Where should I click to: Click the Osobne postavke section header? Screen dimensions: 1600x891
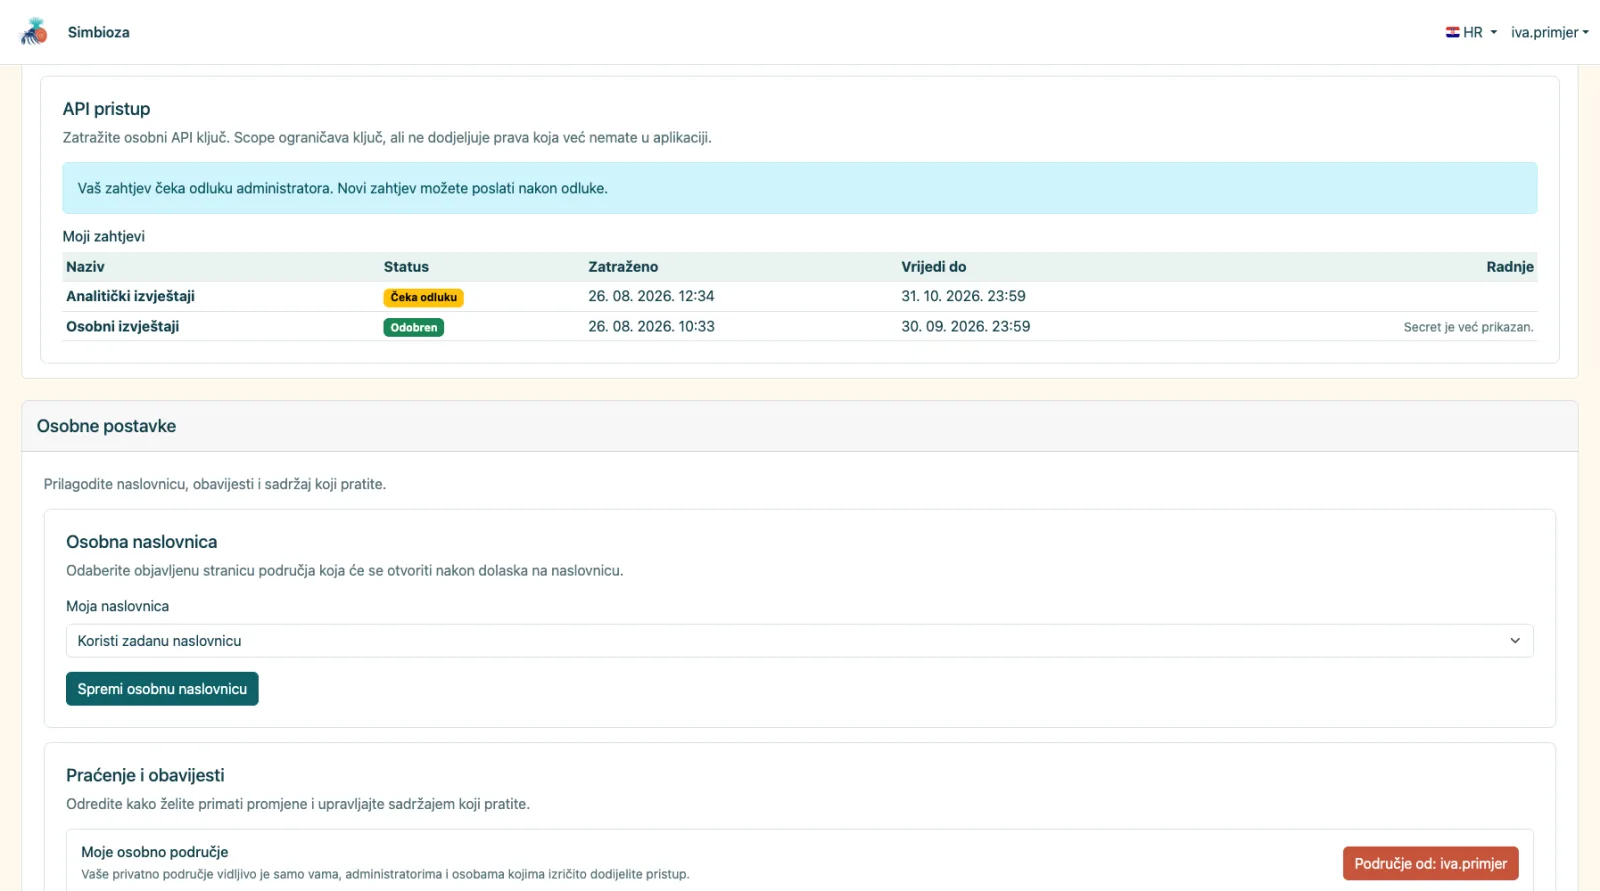[x=799, y=426]
